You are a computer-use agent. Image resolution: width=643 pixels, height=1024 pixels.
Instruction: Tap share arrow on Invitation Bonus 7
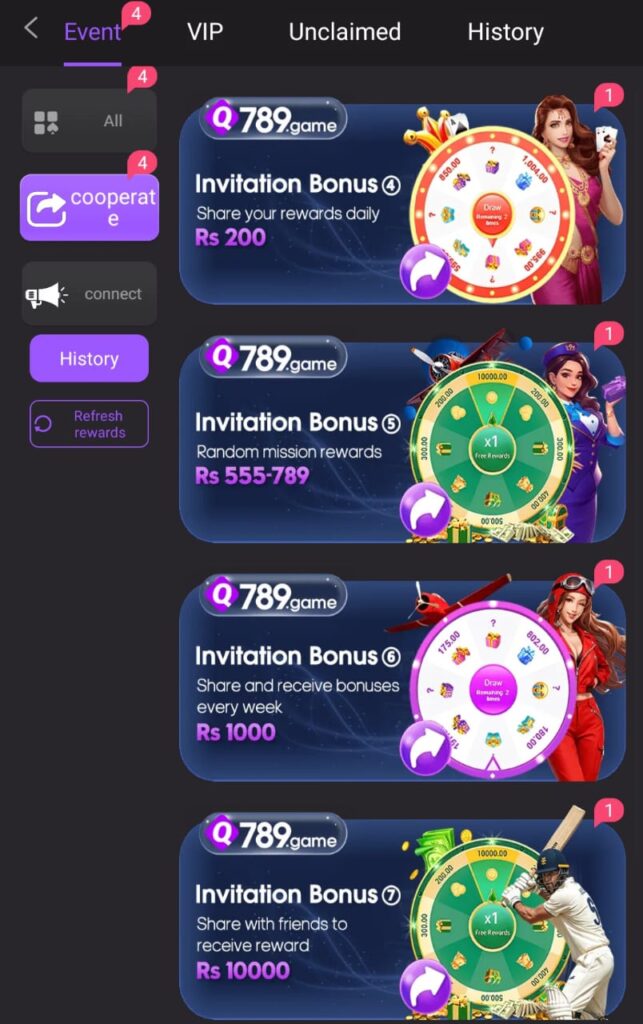[425, 986]
